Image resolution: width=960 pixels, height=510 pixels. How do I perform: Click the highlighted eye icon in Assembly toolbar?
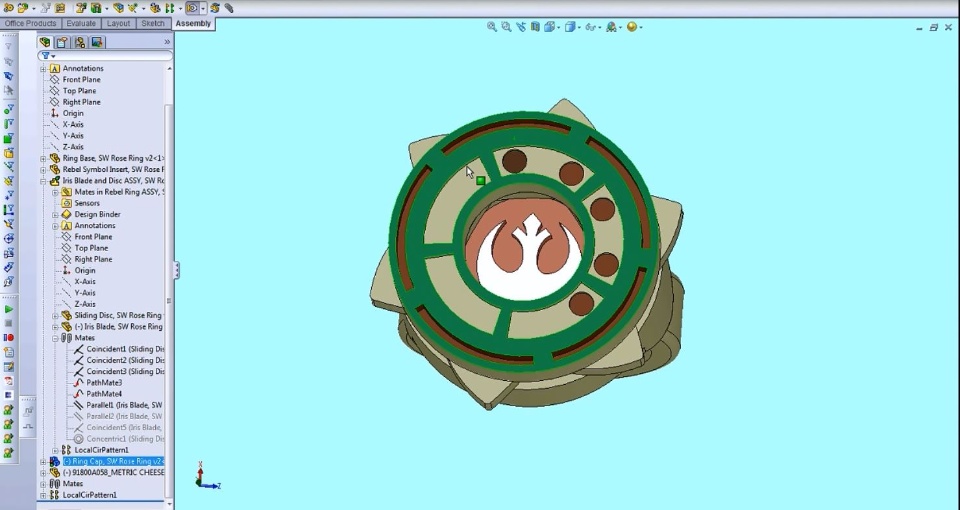click(192, 8)
